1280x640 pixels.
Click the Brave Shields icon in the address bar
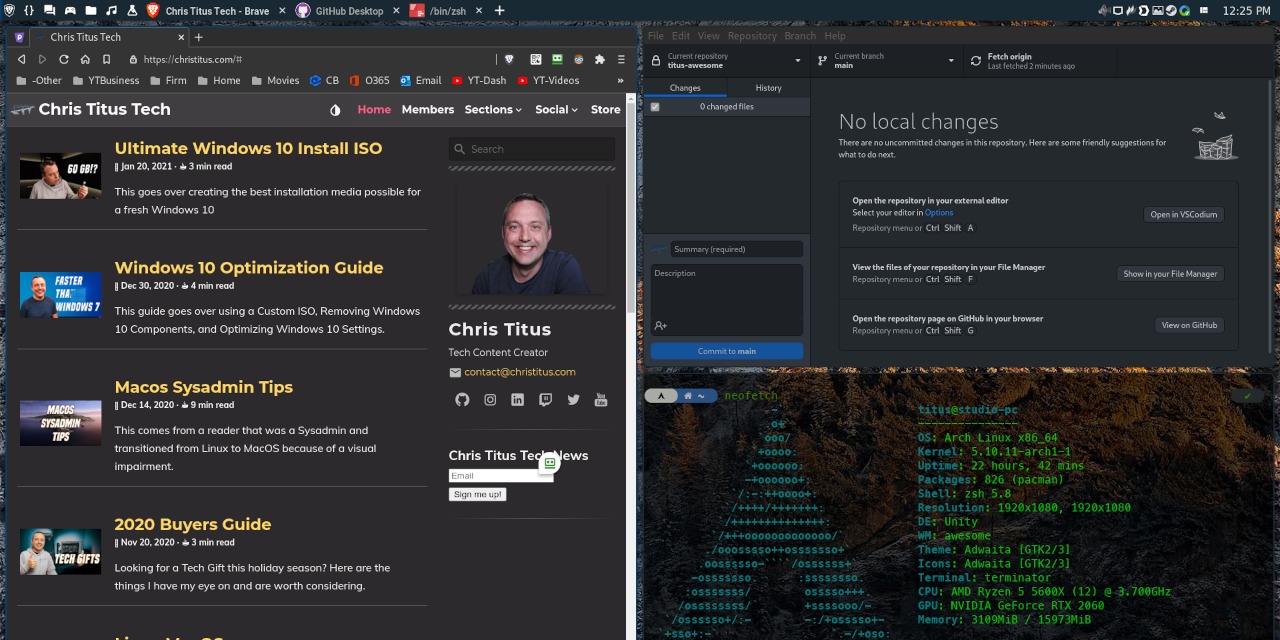[x=509, y=59]
